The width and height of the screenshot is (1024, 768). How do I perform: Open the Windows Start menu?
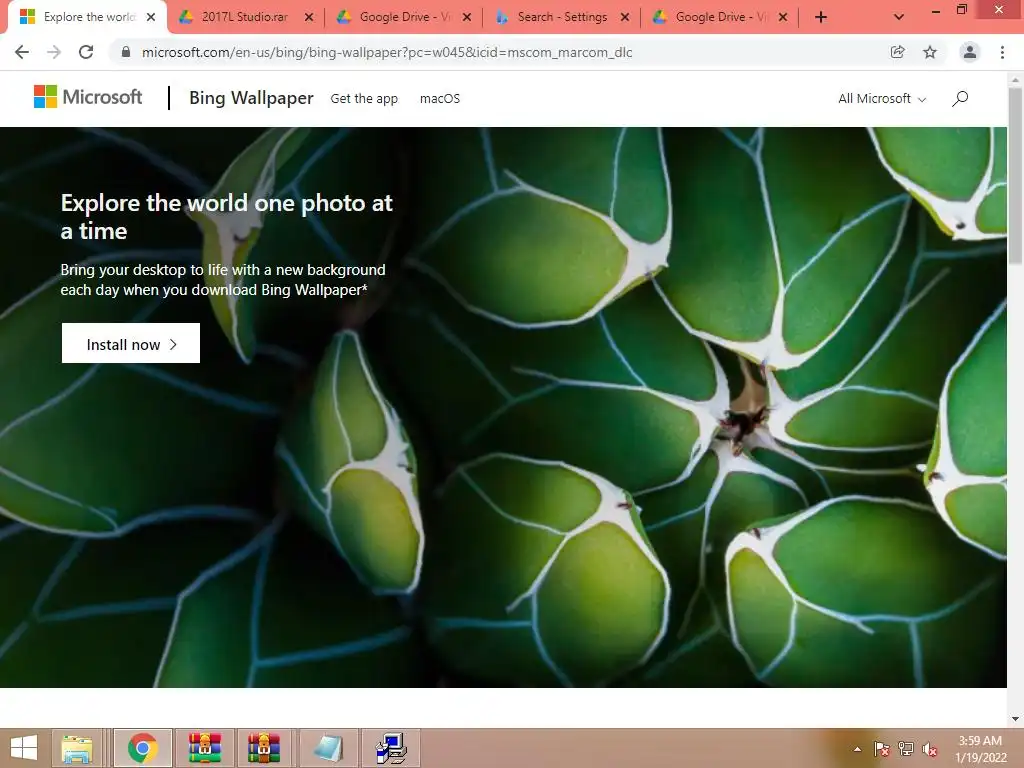pyautogui.click(x=24, y=748)
